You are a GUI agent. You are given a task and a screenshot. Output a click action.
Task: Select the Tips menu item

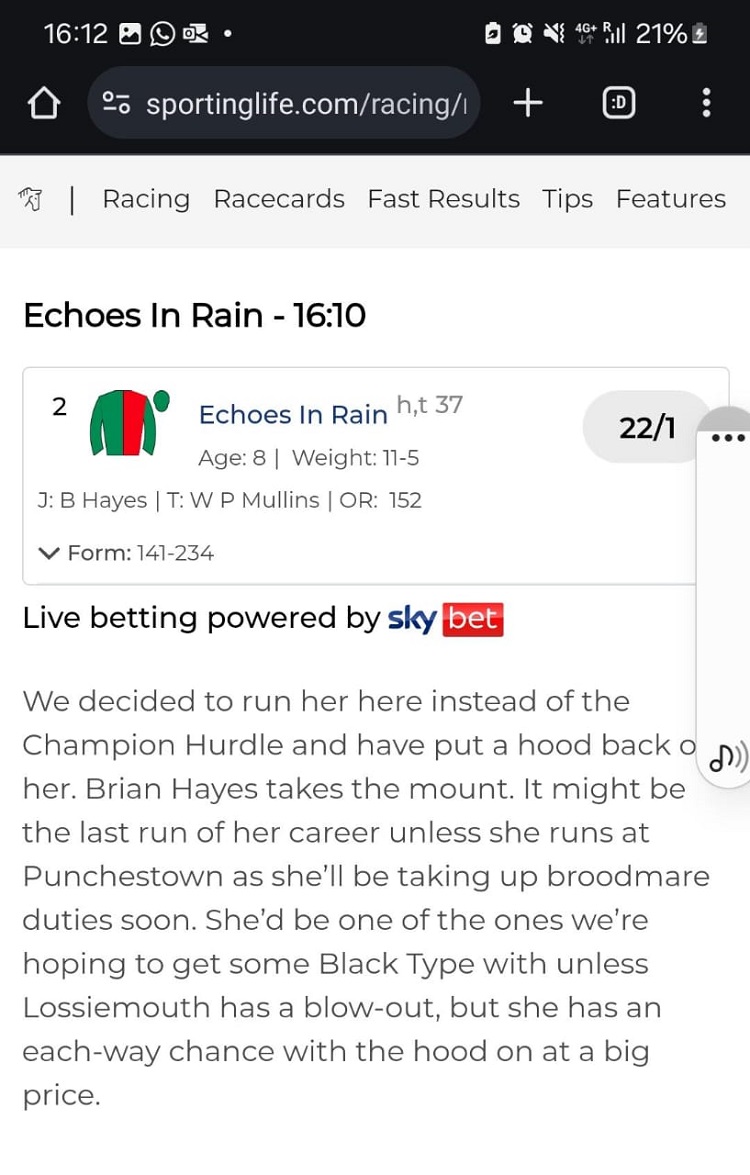[567, 199]
